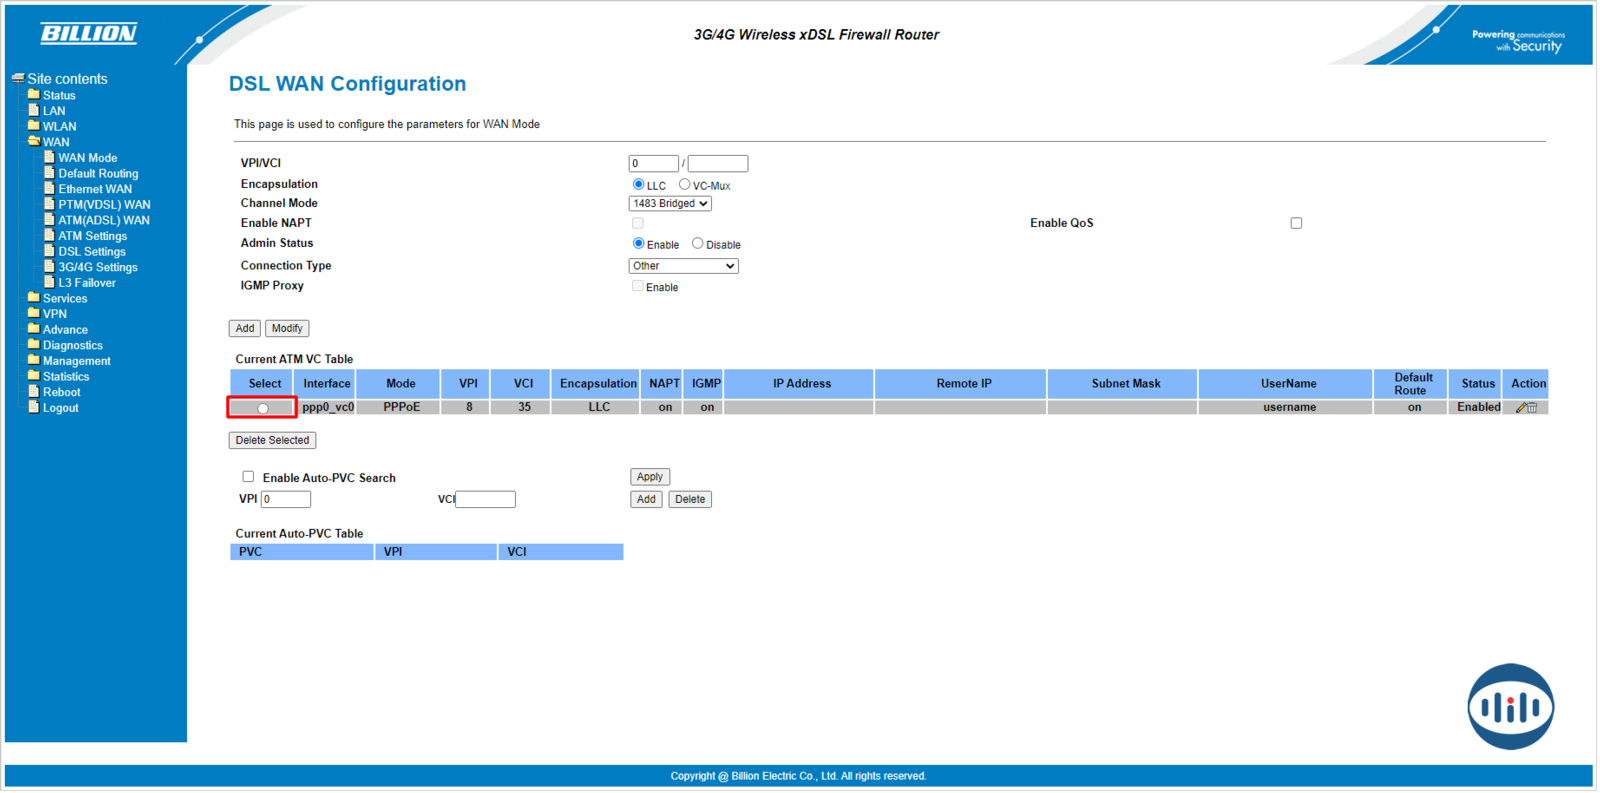Expand the Management folder in sidebar
Image resolution: width=1600 pixels, height=793 pixels.
(x=76, y=361)
